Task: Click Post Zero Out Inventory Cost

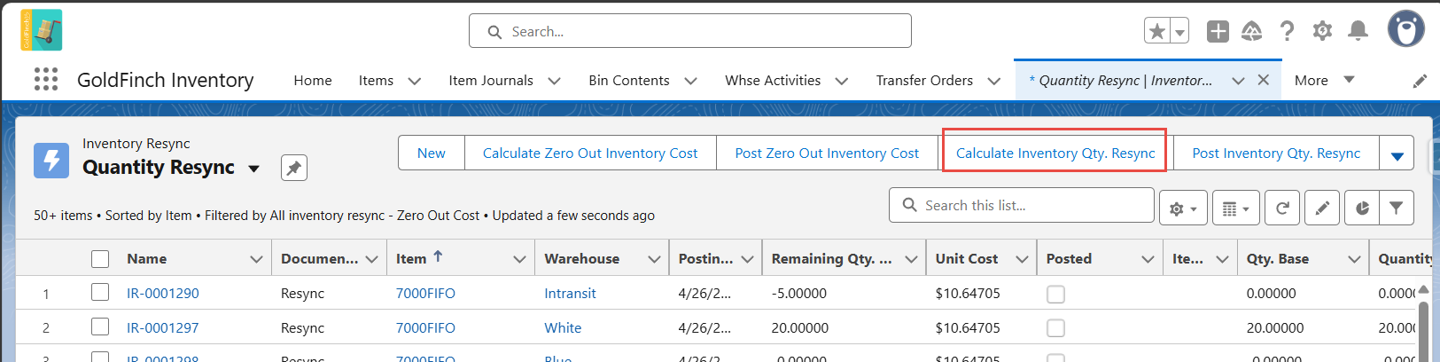Action: (x=827, y=153)
